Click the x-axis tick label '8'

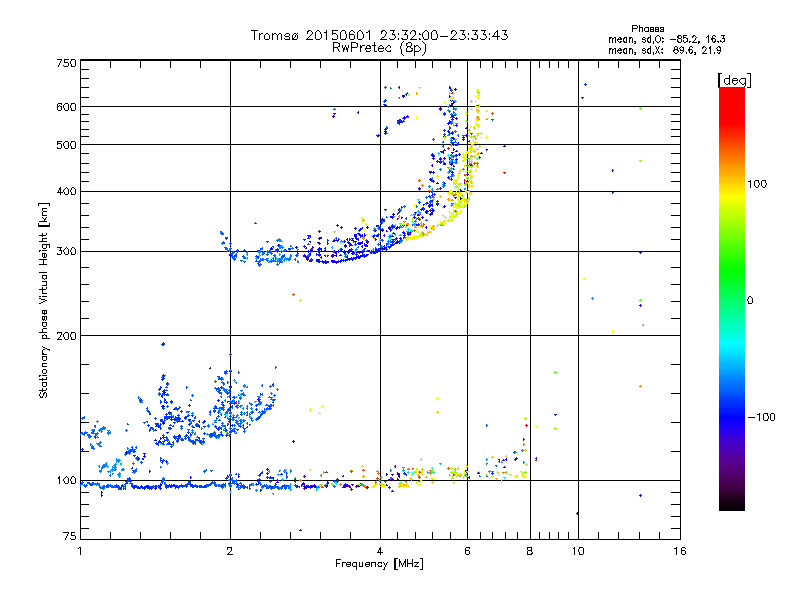530,551
